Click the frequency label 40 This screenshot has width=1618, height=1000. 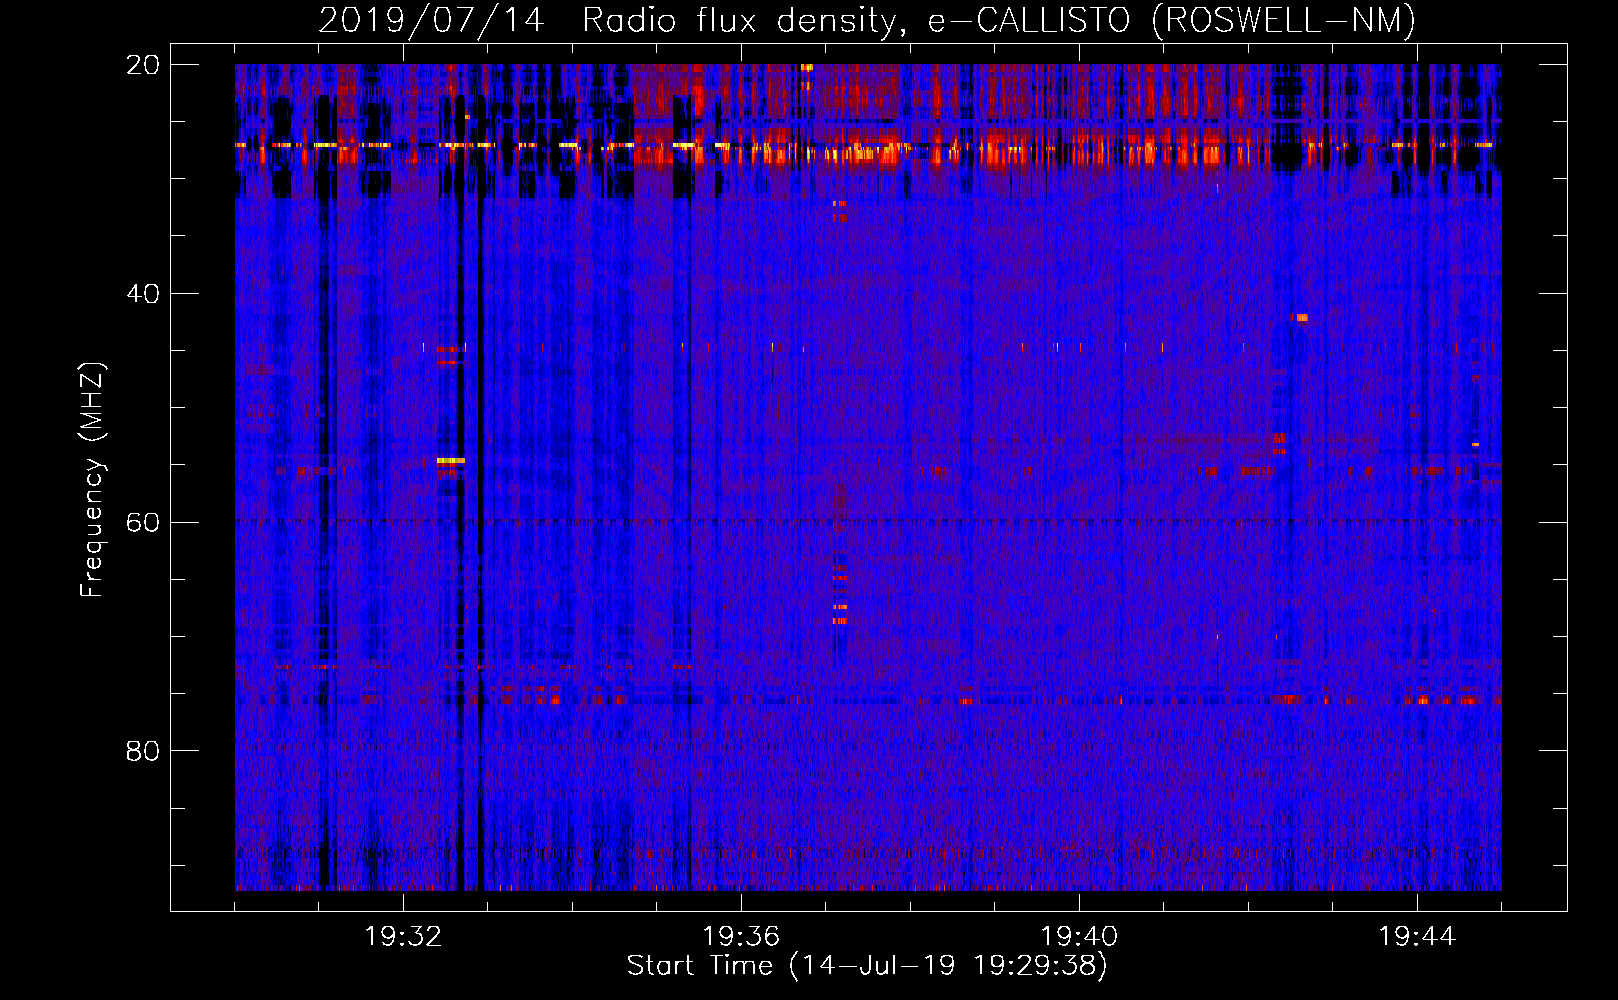click(x=143, y=294)
